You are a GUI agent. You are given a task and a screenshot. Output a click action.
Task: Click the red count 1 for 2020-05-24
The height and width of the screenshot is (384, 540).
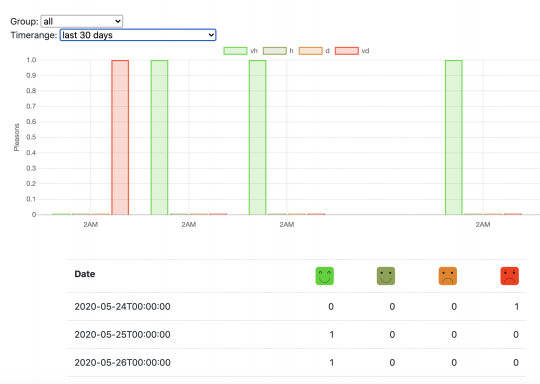coord(516,307)
